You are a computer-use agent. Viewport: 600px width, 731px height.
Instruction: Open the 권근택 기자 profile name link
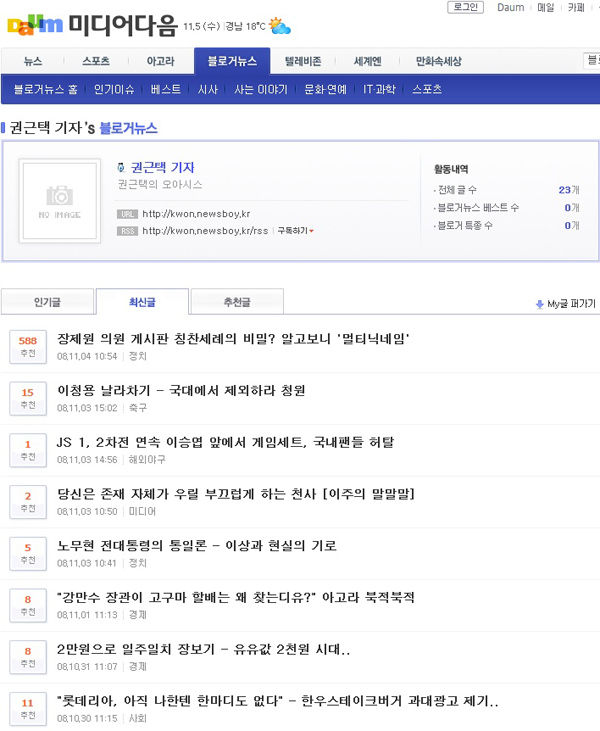point(163,167)
